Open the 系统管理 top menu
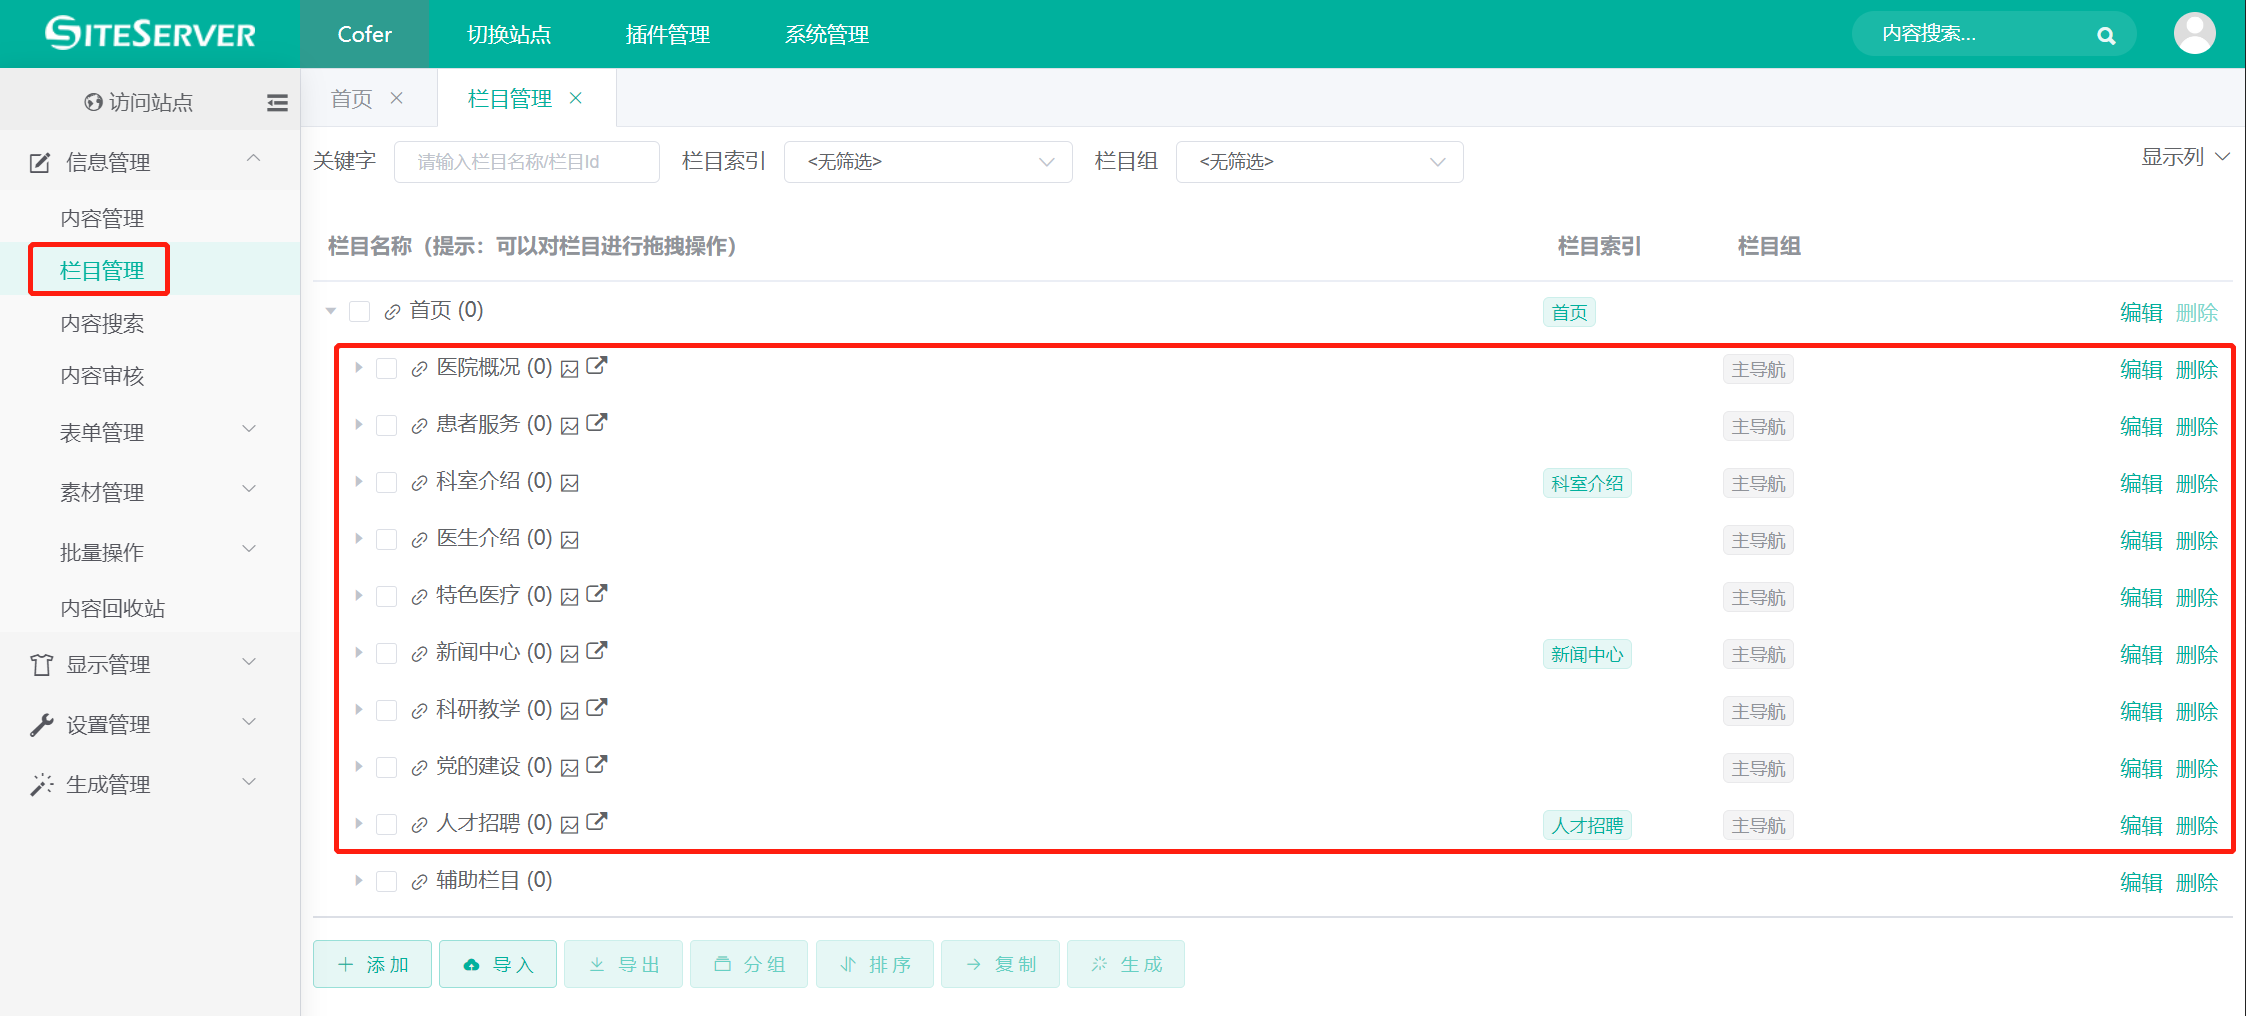Viewport: 2246px width, 1016px height. point(826,35)
